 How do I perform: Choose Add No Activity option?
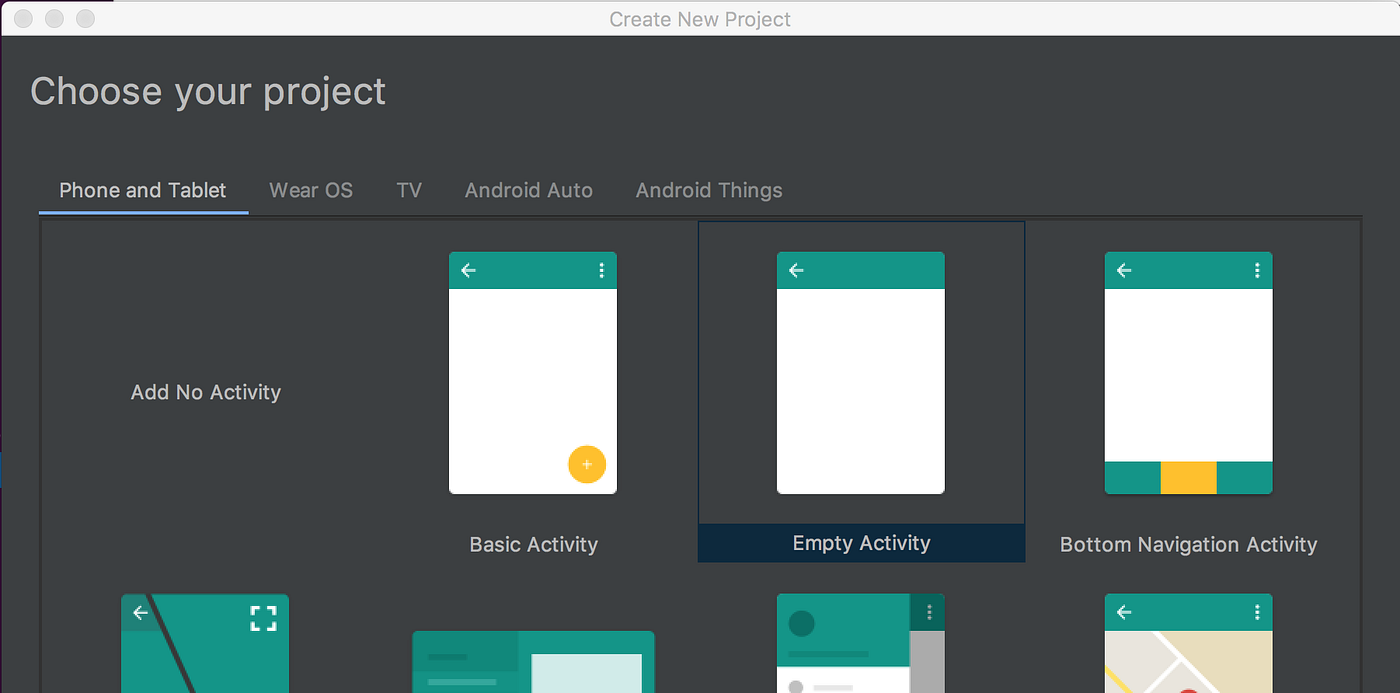coord(206,392)
